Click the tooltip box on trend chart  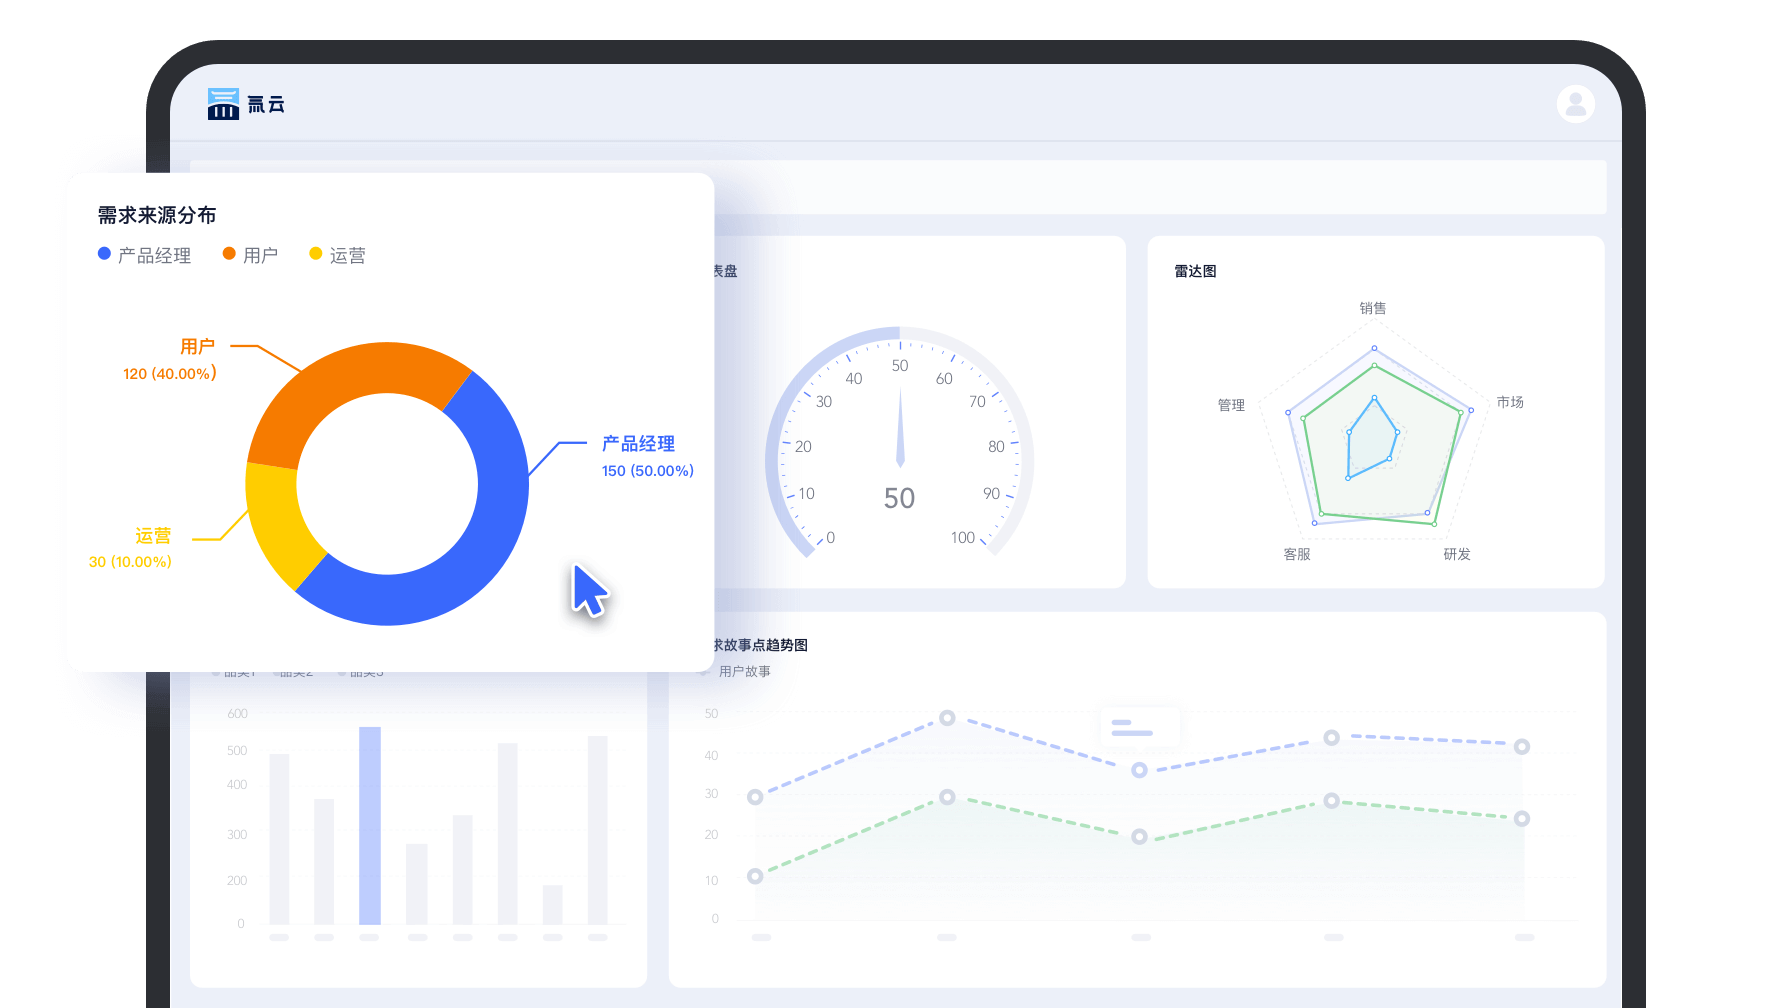(1140, 727)
